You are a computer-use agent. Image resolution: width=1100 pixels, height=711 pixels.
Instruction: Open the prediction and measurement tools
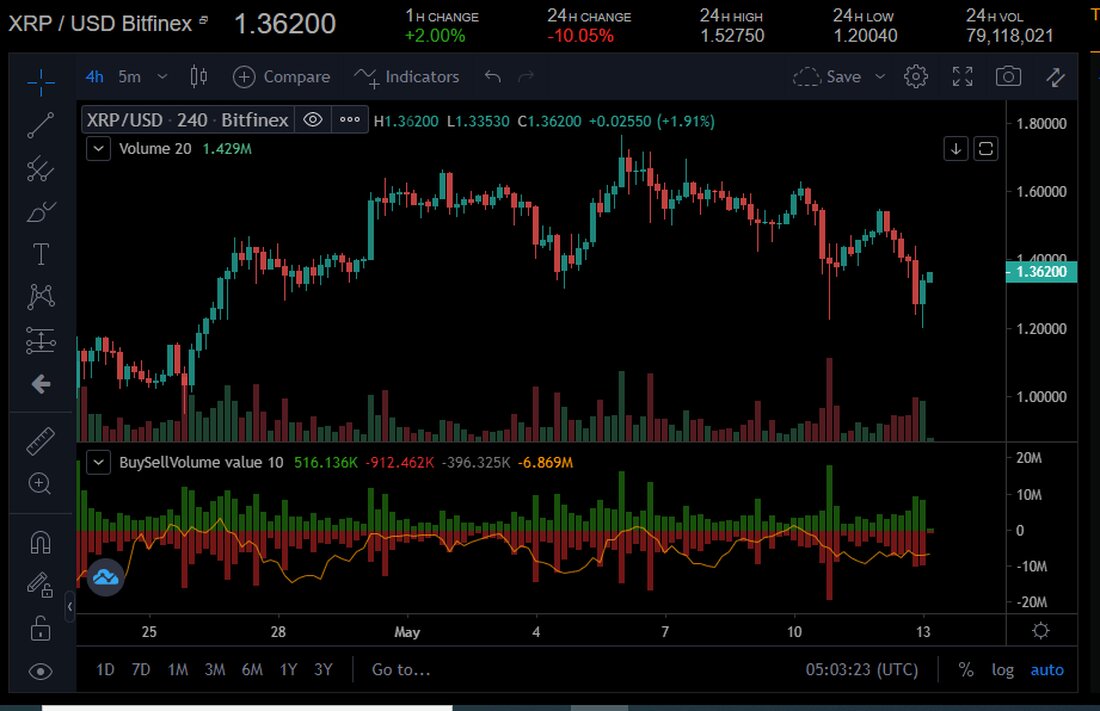coord(41,340)
